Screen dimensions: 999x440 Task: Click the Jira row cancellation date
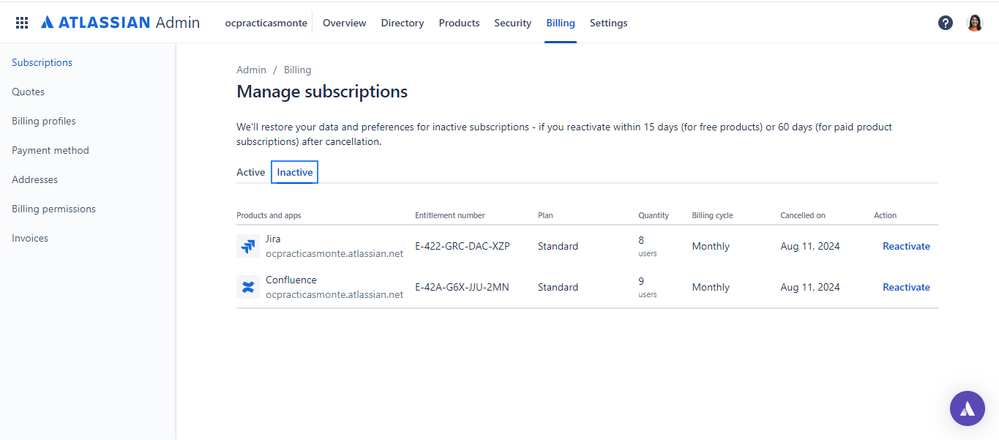810,246
